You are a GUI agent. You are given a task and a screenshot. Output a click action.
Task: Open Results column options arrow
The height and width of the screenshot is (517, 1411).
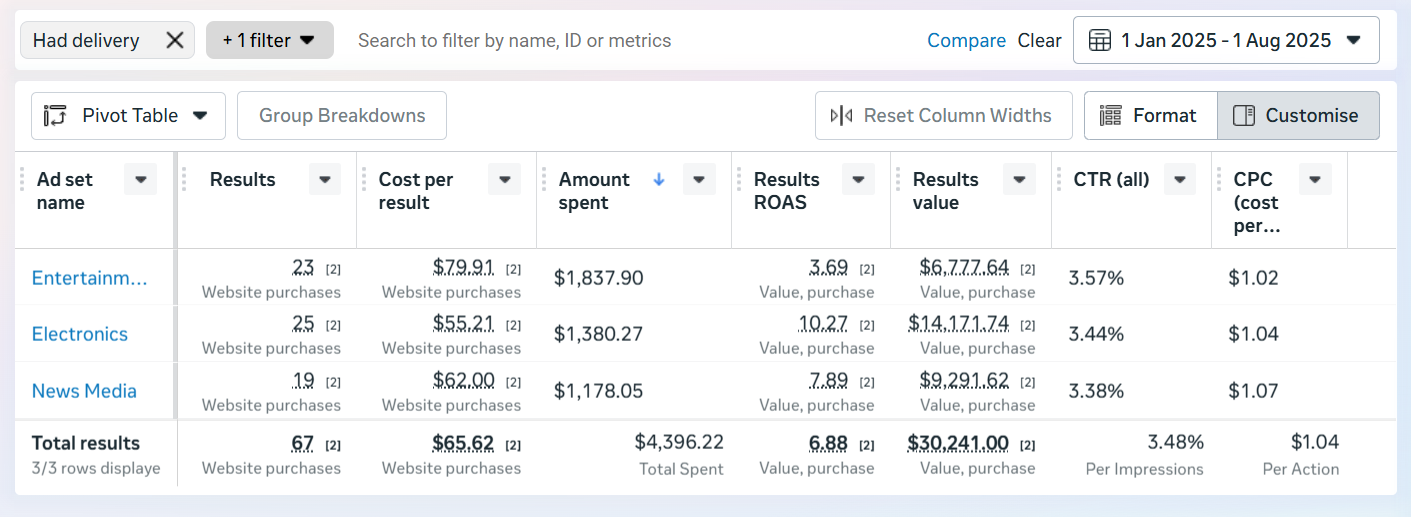tap(325, 180)
